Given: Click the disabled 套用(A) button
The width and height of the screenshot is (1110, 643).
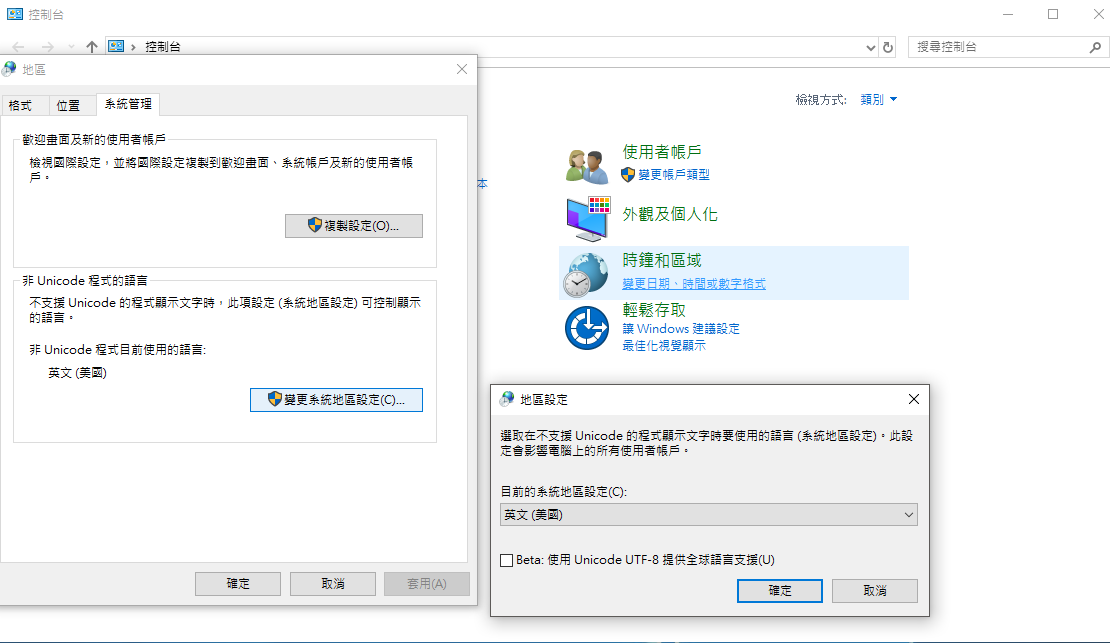Looking at the screenshot, I should pyautogui.click(x=427, y=584).
